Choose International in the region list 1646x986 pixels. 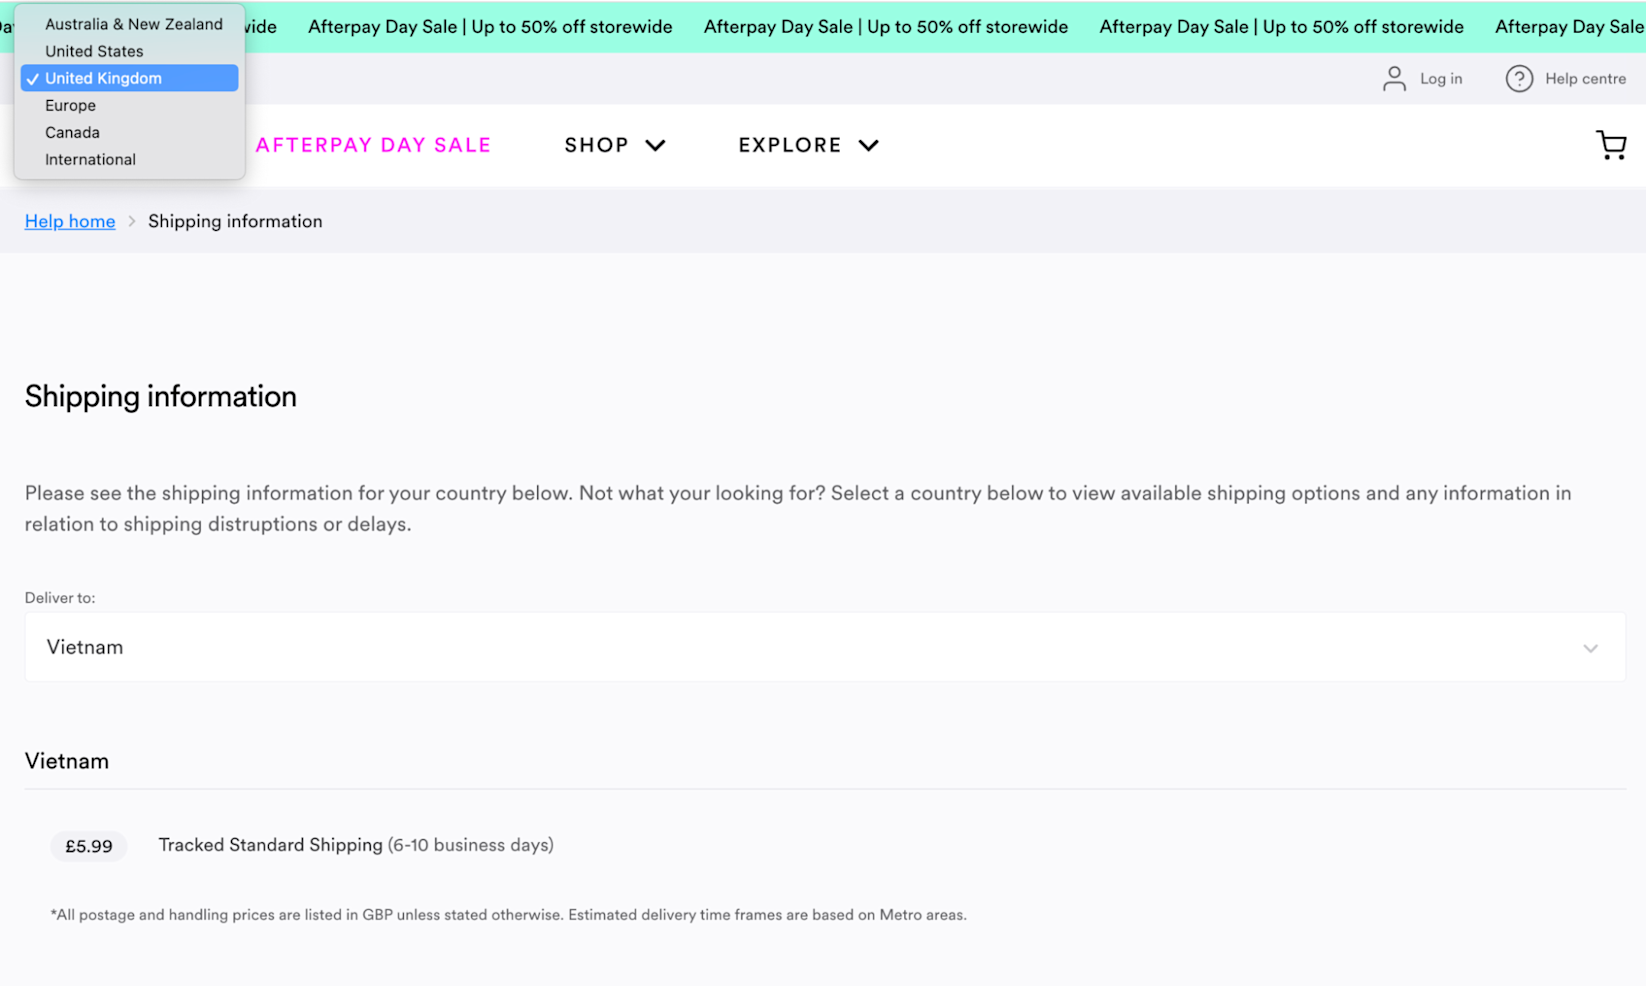pyautogui.click(x=130, y=159)
